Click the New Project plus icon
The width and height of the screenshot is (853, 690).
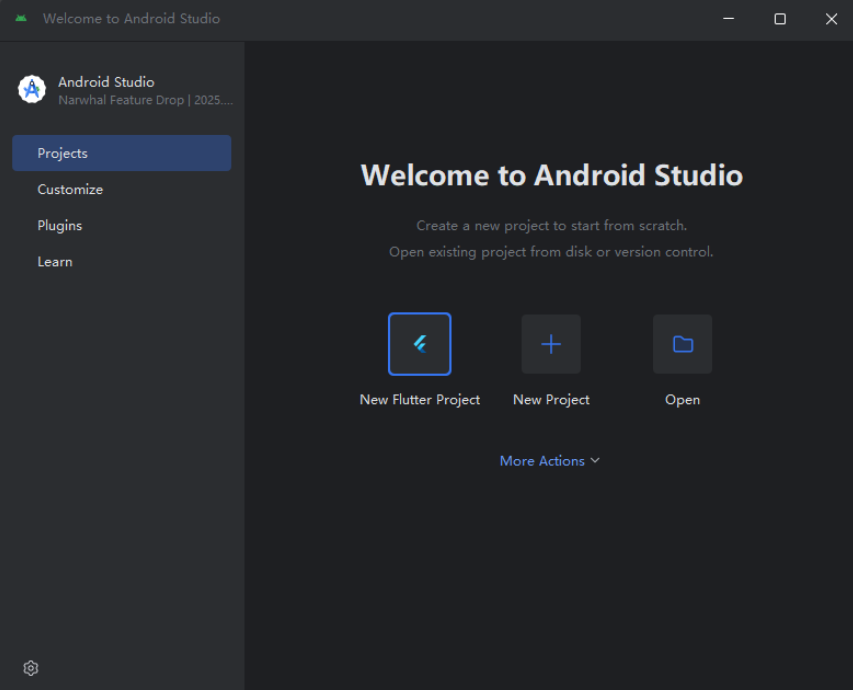551,344
